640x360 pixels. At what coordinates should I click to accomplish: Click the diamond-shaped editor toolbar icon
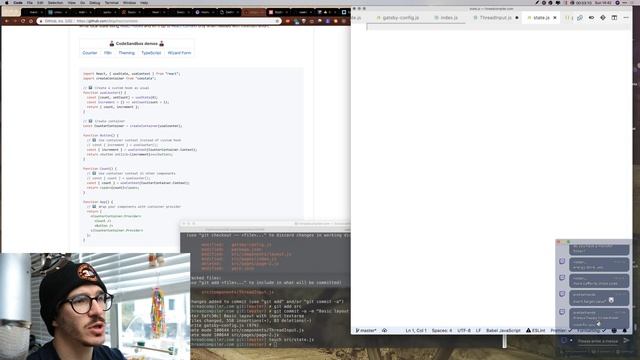click(603, 18)
